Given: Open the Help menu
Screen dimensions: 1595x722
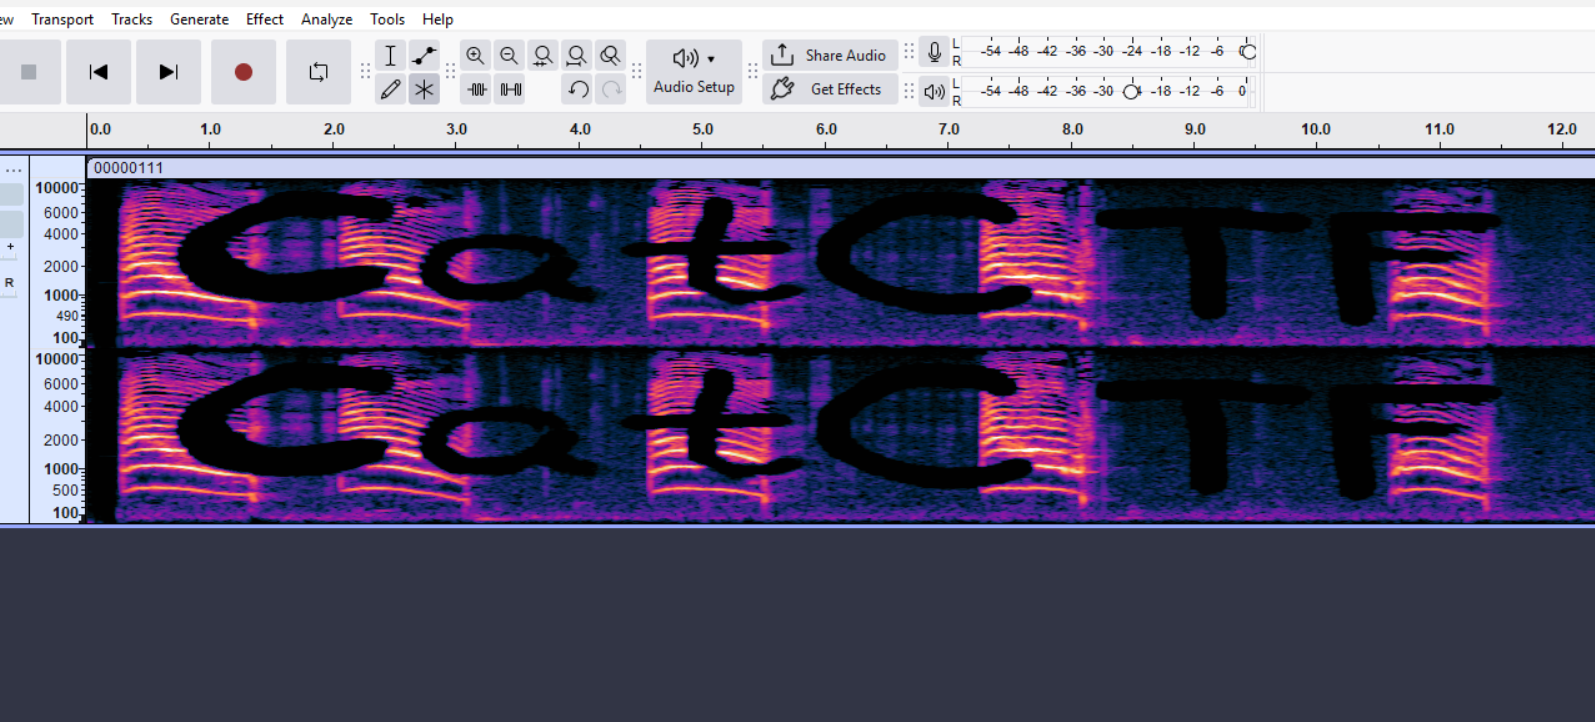Looking at the screenshot, I should [438, 19].
